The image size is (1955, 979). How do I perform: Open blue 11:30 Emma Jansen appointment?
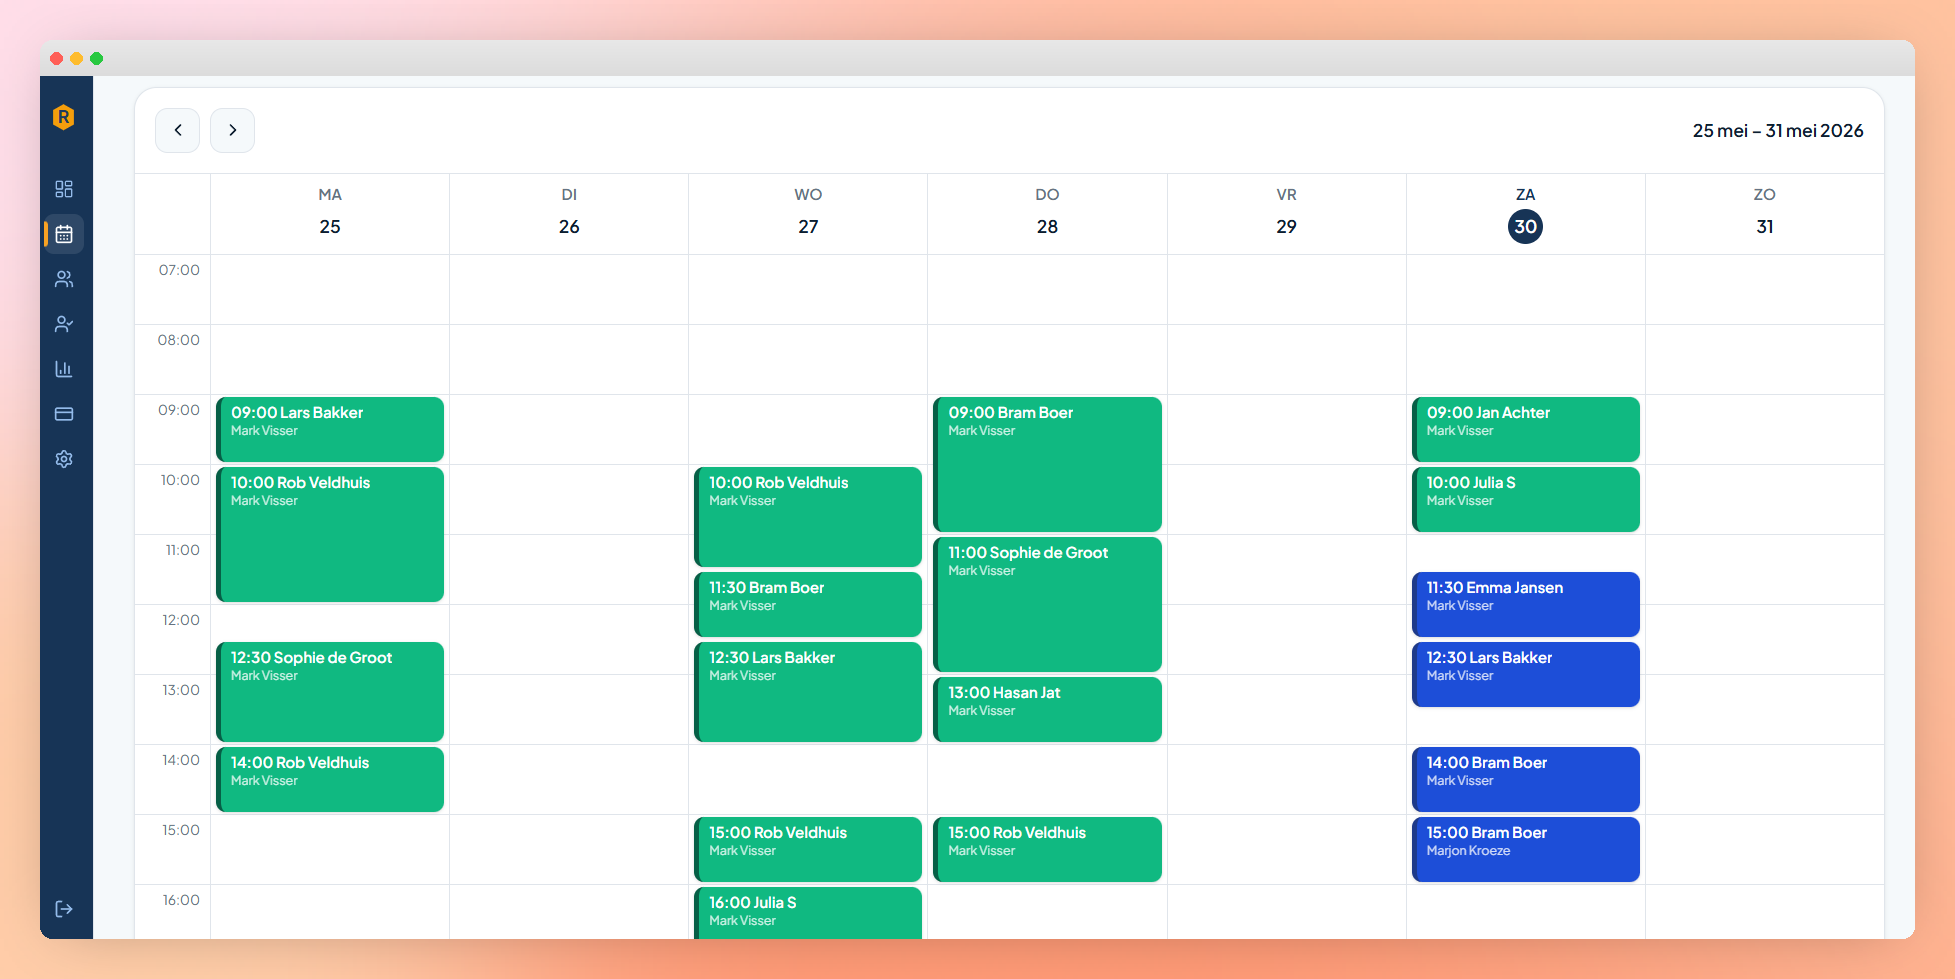1526,604
